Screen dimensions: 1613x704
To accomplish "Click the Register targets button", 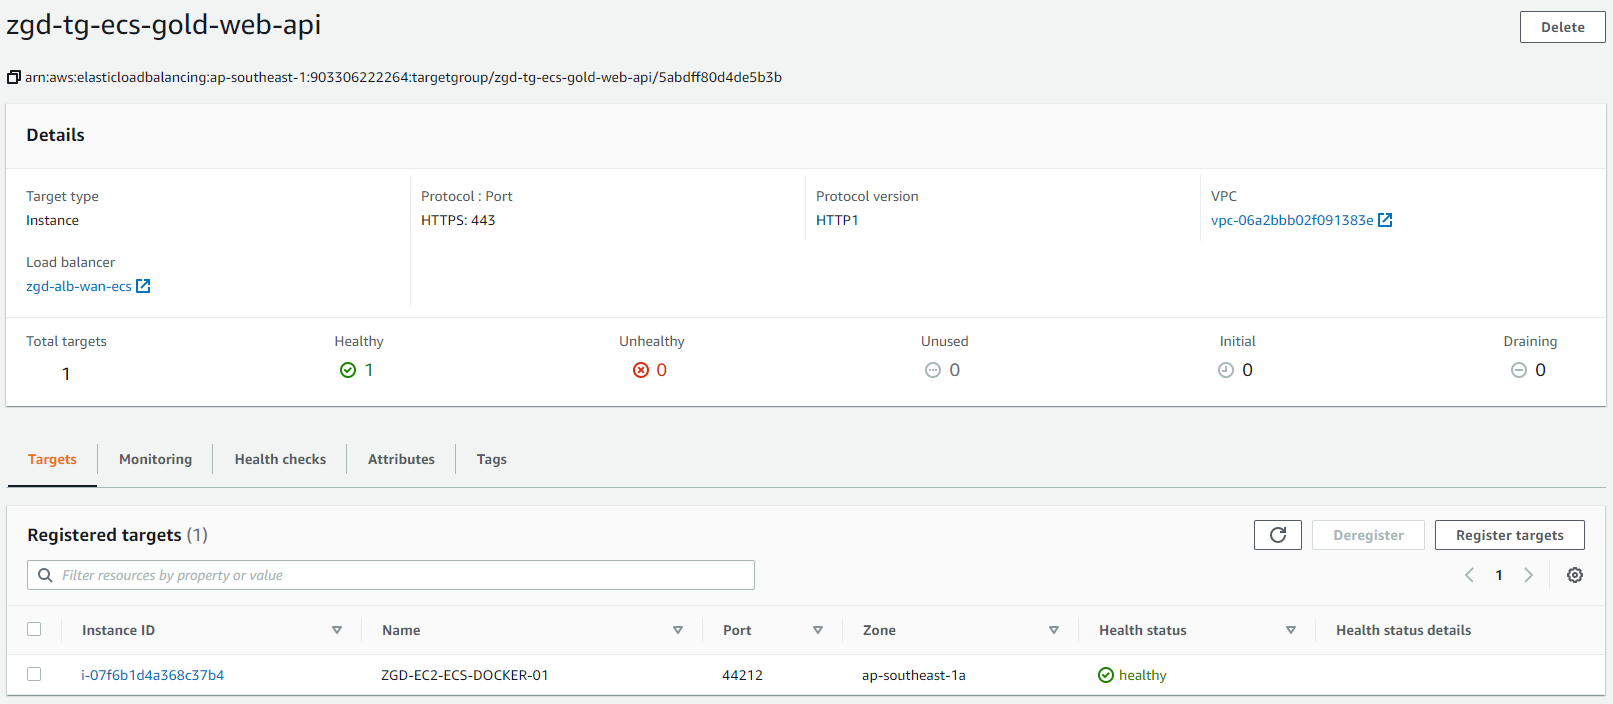I will tap(1509, 535).
